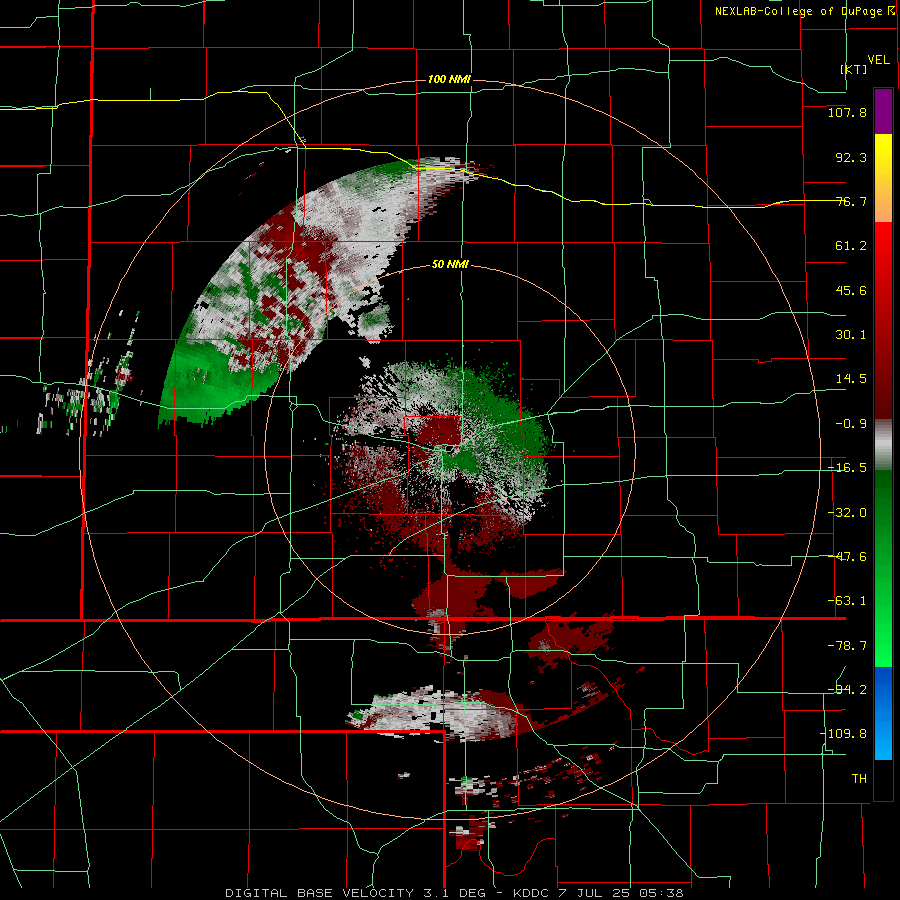Click the -47.6 legend value
The width and height of the screenshot is (900, 900).
(x=847, y=557)
